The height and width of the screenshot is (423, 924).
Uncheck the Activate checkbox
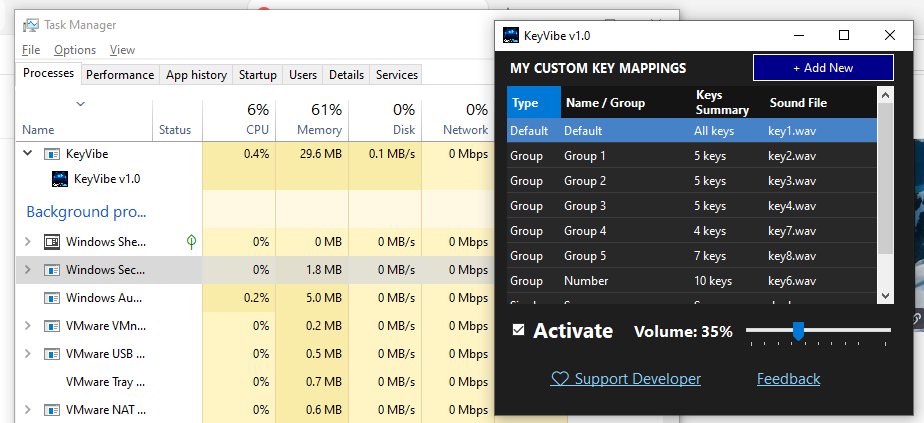click(518, 330)
